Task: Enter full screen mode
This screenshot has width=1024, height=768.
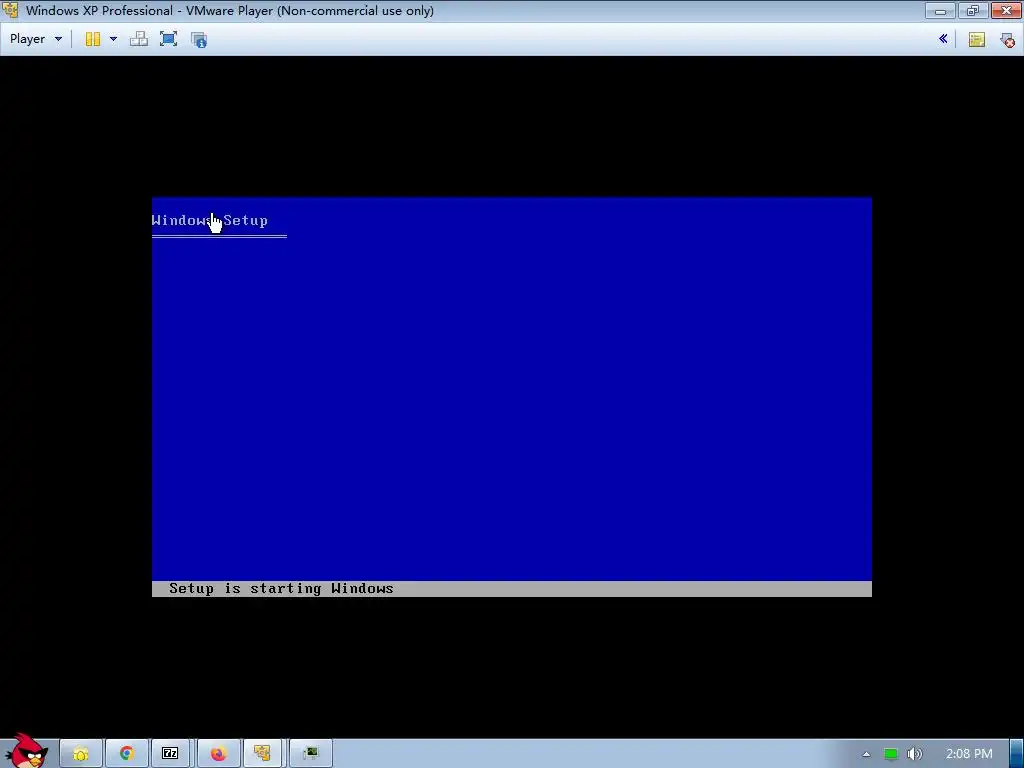Action: click(x=168, y=39)
